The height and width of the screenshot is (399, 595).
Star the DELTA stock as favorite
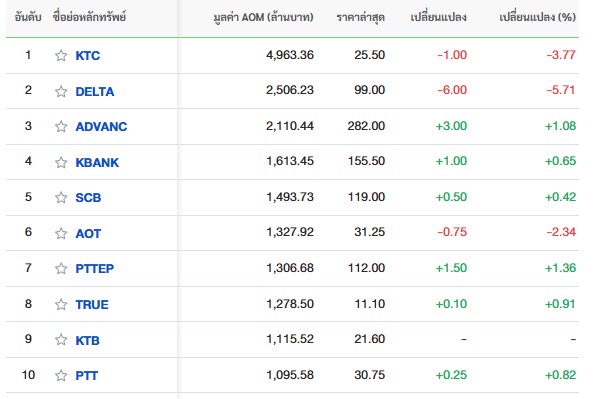61,91
